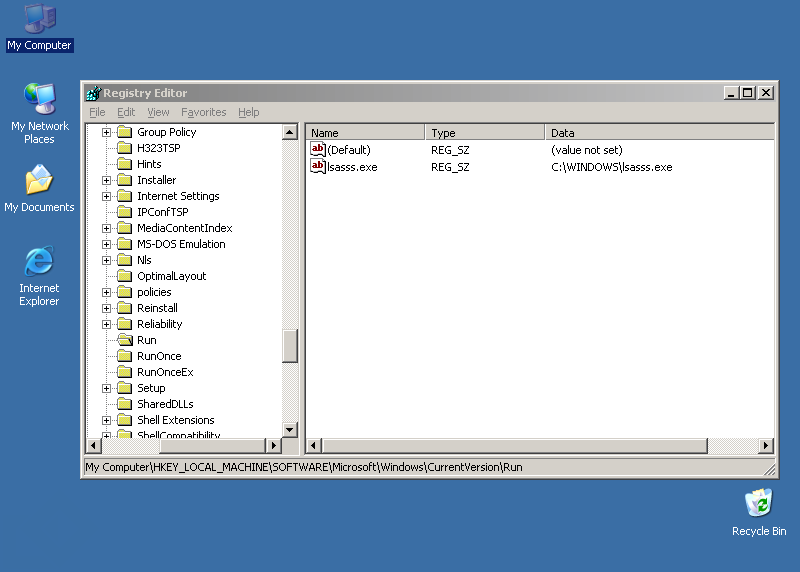Expand the policies key
The image size is (800, 572).
click(106, 292)
